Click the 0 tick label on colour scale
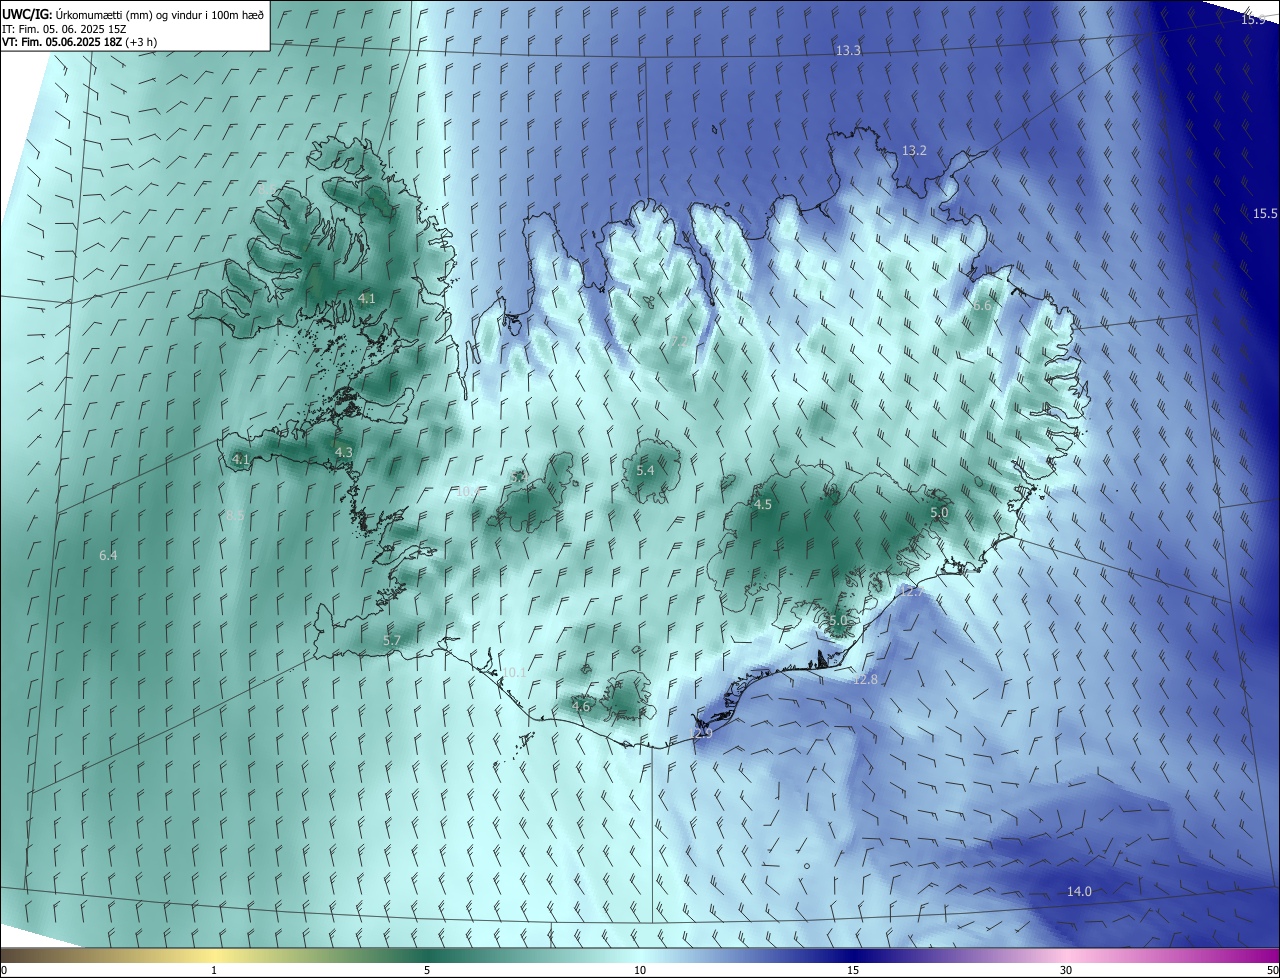The width and height of the screenshot is (1280, 978). click(4, 970)
